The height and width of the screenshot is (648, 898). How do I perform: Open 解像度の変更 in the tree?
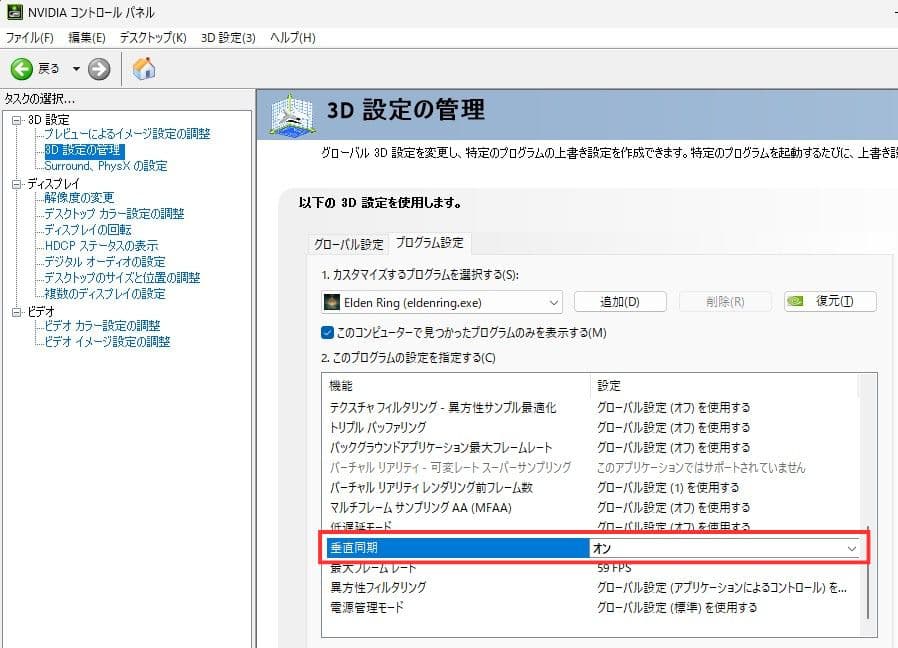point(79,198)
